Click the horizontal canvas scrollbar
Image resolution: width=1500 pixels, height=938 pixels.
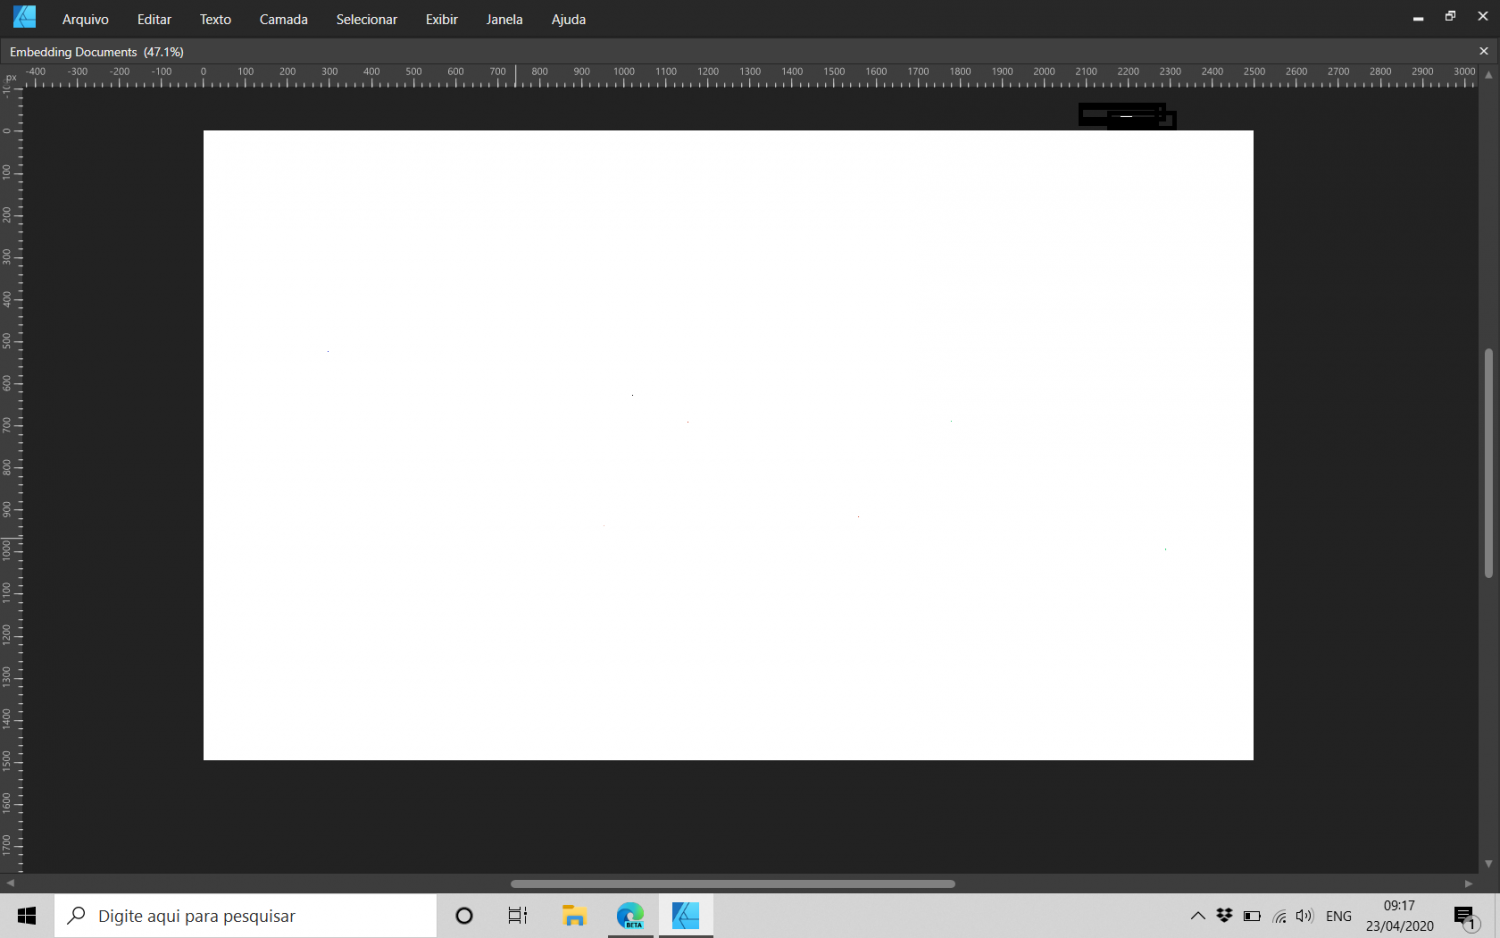tap(732, 883)
